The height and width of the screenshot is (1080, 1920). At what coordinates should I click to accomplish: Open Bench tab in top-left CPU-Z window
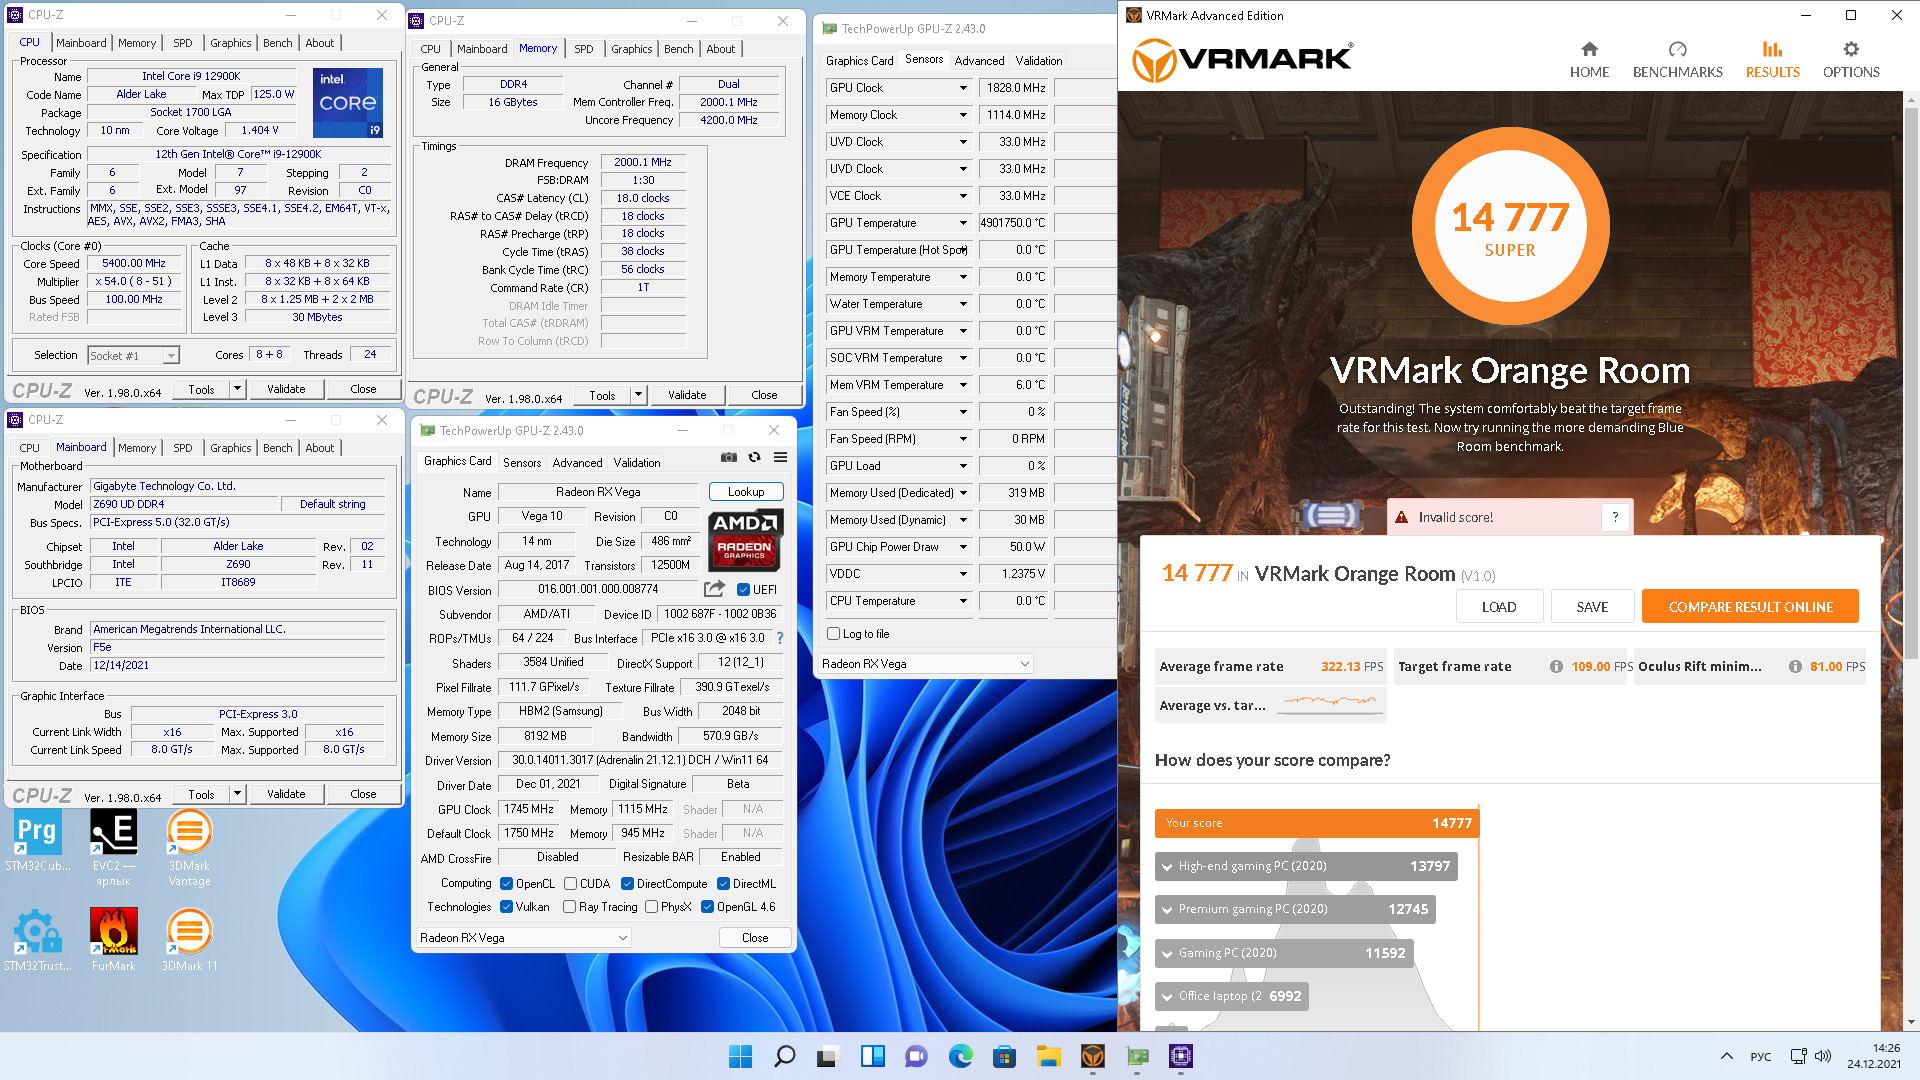tap(278, 43)
